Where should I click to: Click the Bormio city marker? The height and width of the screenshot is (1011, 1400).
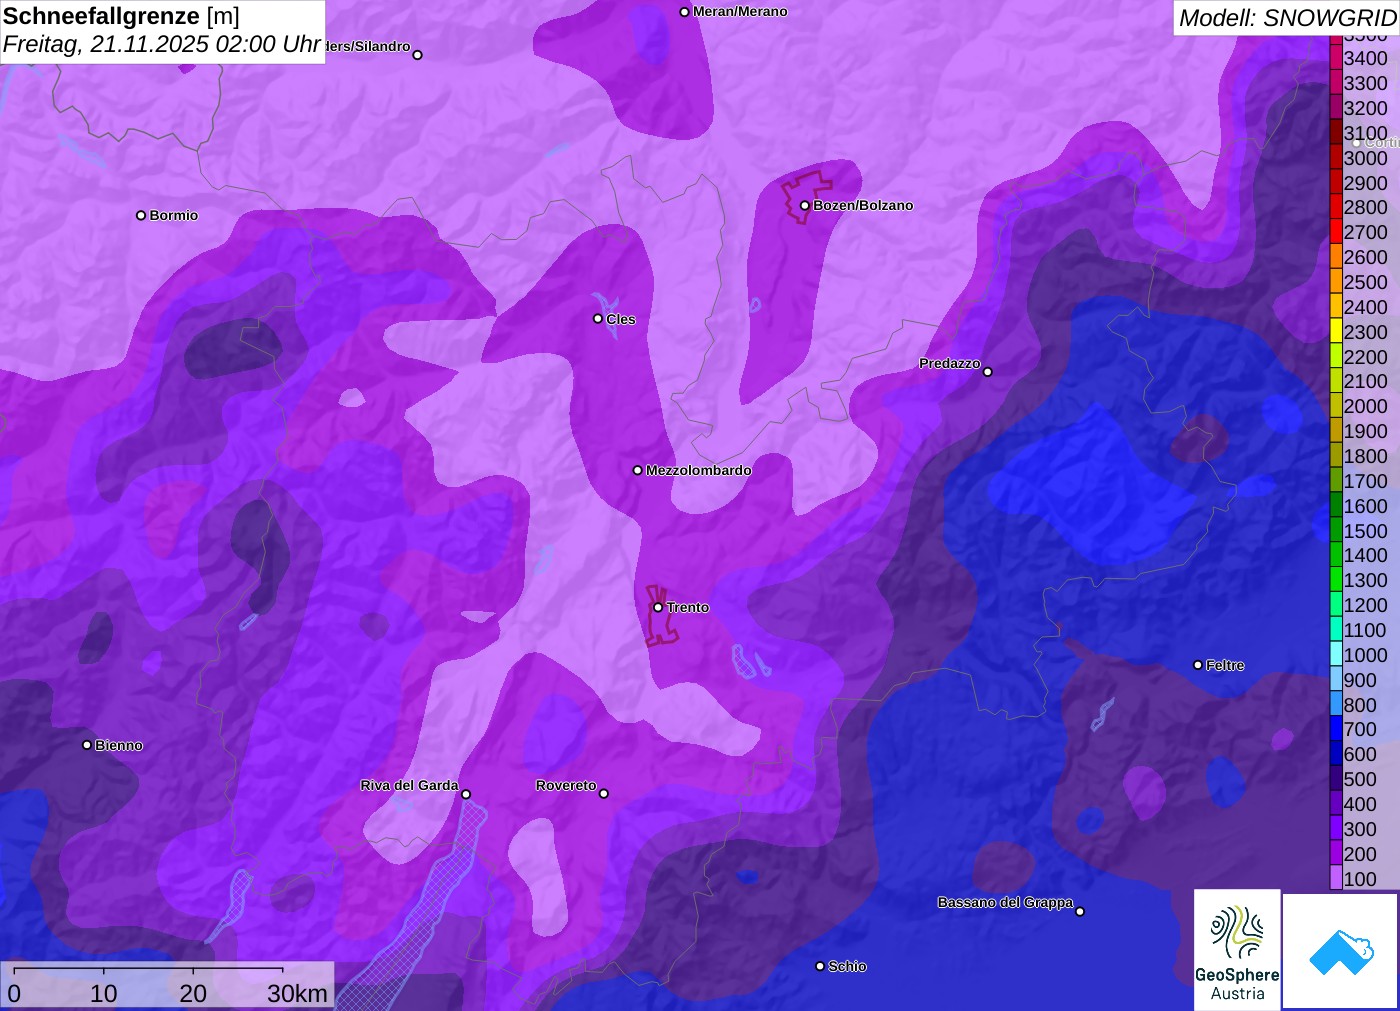point(141,215)
